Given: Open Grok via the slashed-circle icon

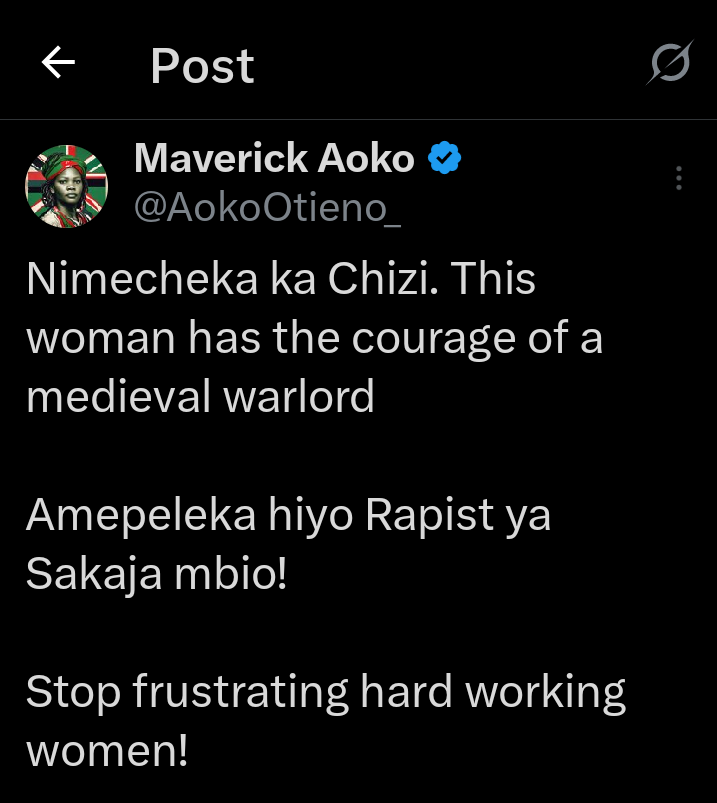Looking at the screenshot, I should [x=668, y=65].
